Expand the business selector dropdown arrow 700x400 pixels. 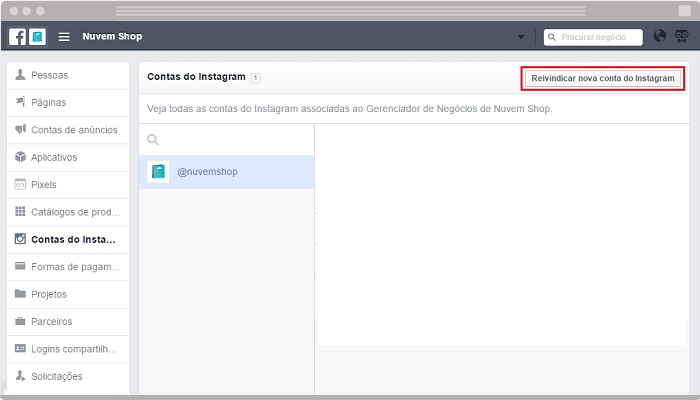click(x=521, y=37)
